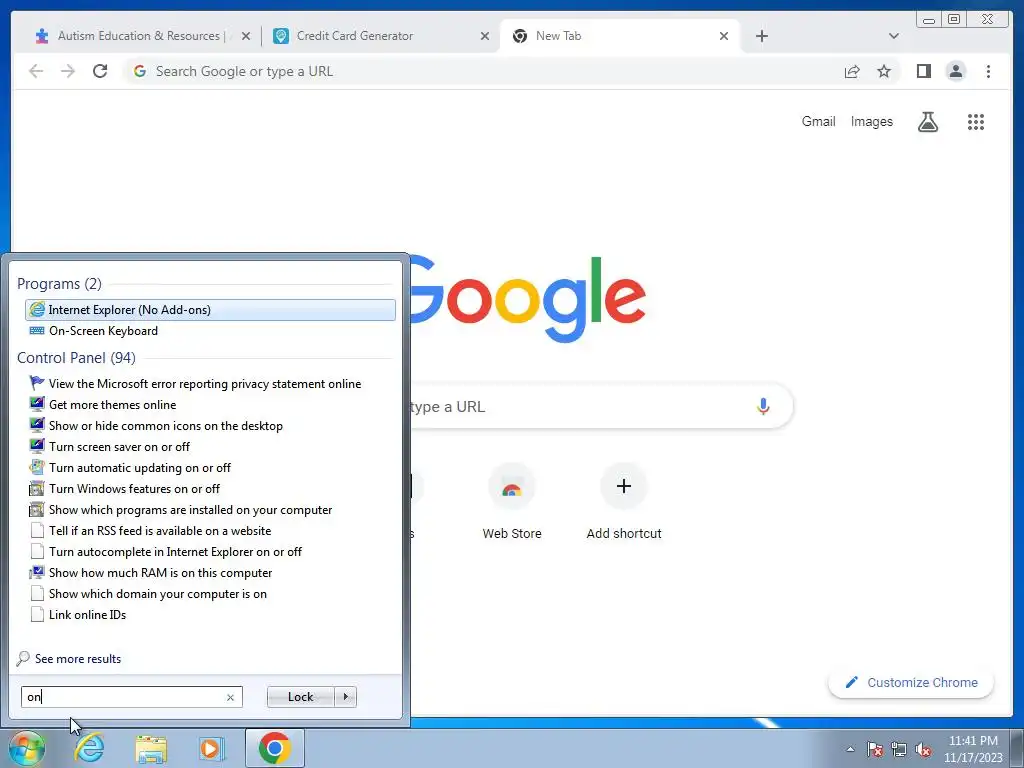Close the Autism Education tab

pyautogui.click(x=246, y=36)
